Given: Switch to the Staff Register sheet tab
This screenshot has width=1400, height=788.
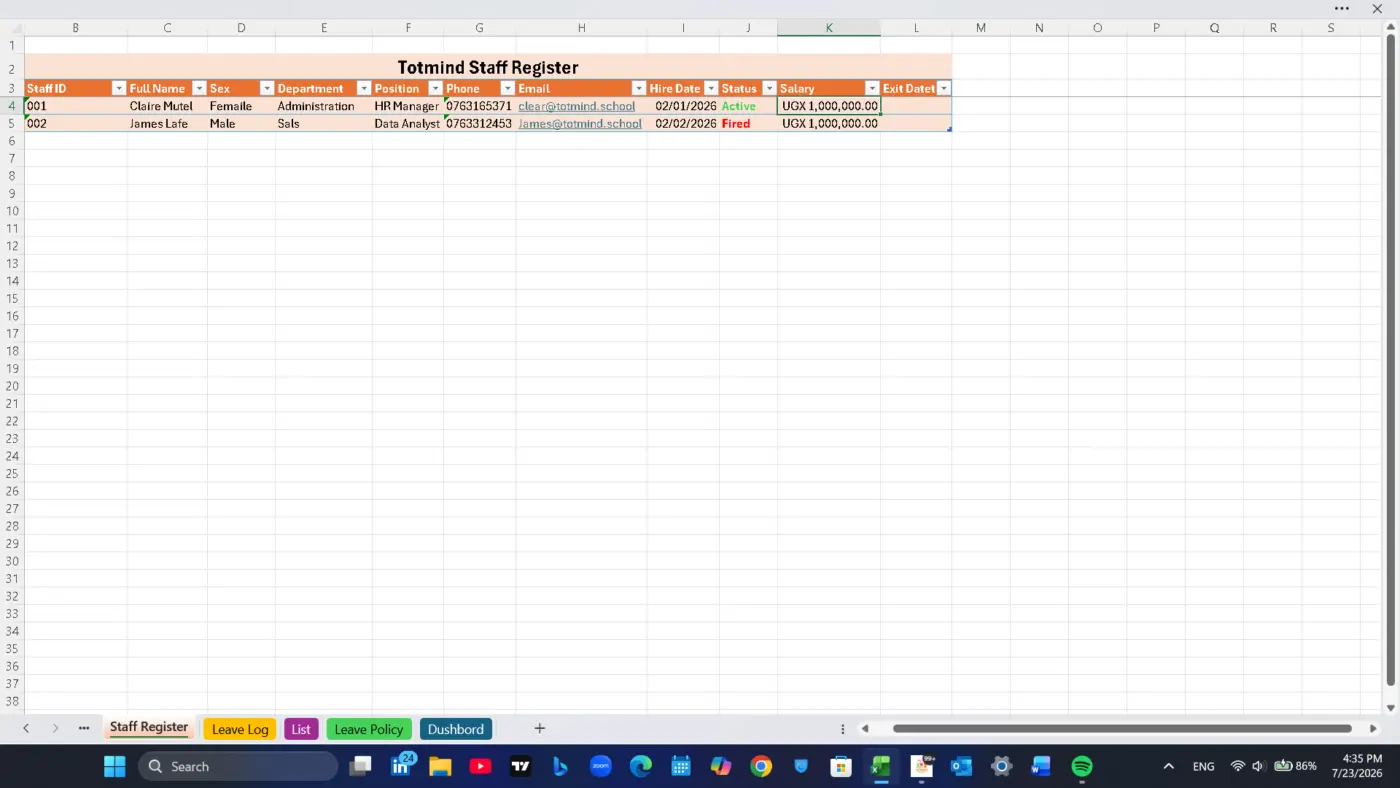Looking at the screenshot, I should click(x=149, y=727).
